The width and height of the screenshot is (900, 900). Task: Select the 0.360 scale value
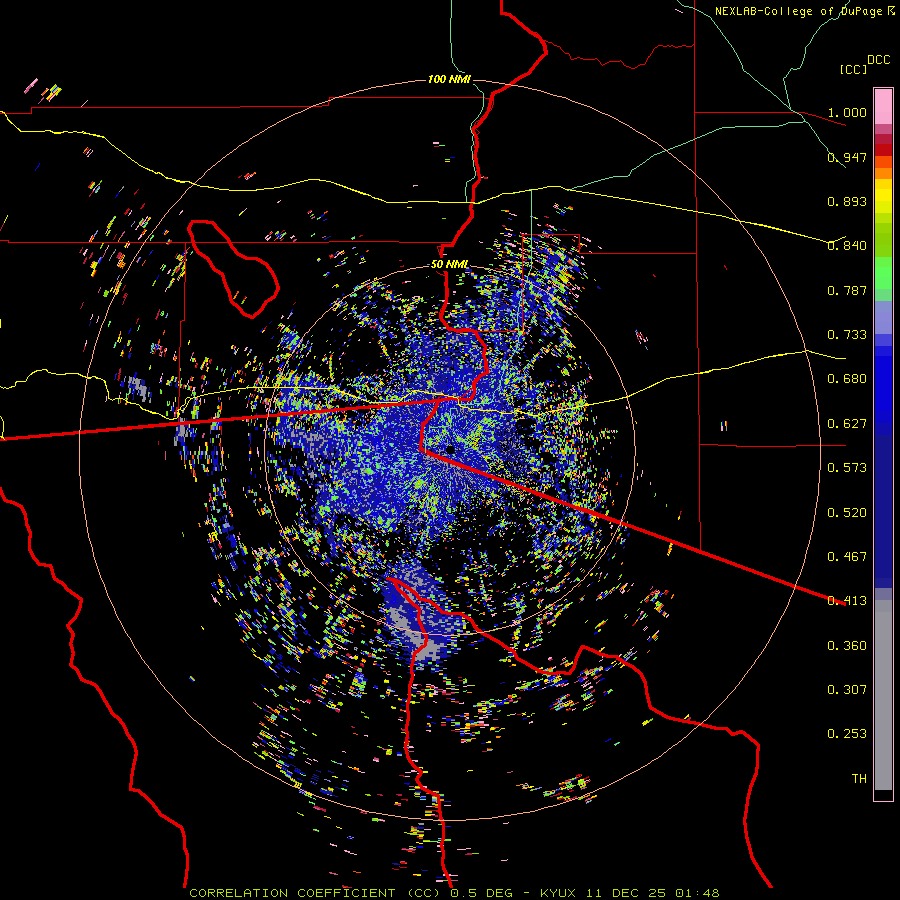[x=847, y=646]
